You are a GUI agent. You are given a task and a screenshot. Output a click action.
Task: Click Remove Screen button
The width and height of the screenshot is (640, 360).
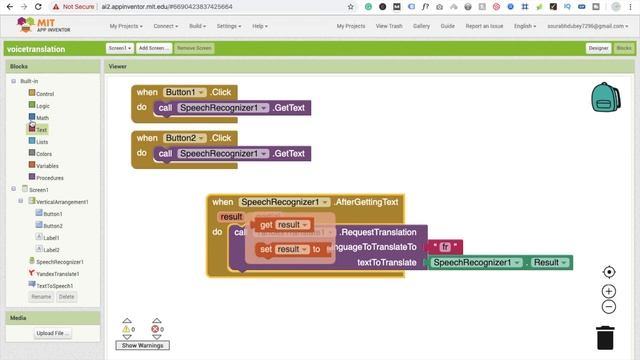(x=194, y=48)
